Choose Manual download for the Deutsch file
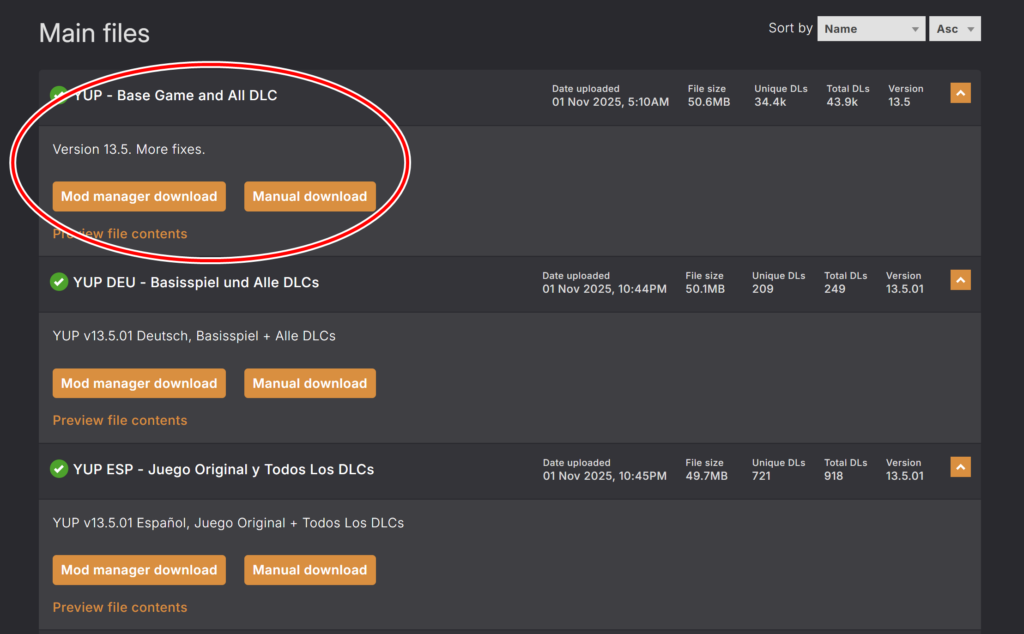 coord(309,383)
